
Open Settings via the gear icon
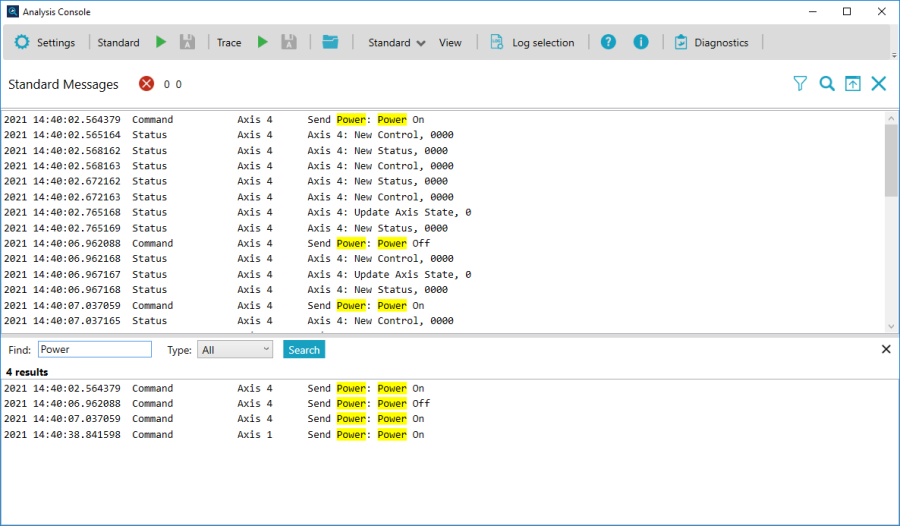tap(22, 42)
